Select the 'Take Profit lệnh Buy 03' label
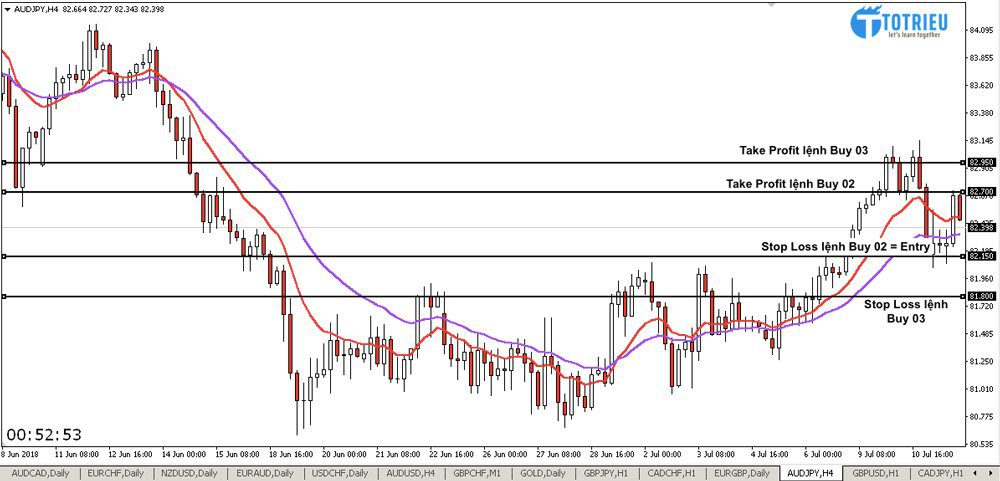1000x481 pixels. click(x=804, y=151)
